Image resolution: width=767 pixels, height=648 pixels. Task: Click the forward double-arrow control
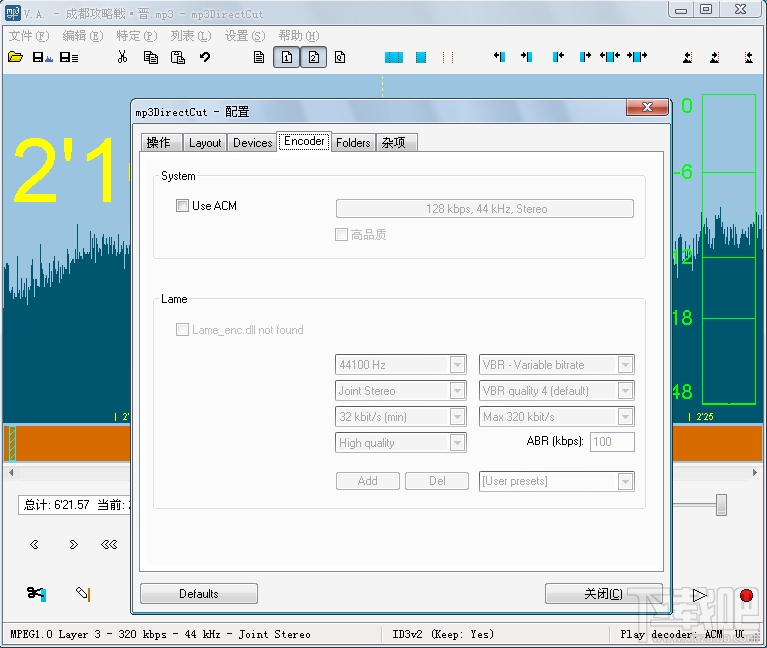tap(73, 544)
